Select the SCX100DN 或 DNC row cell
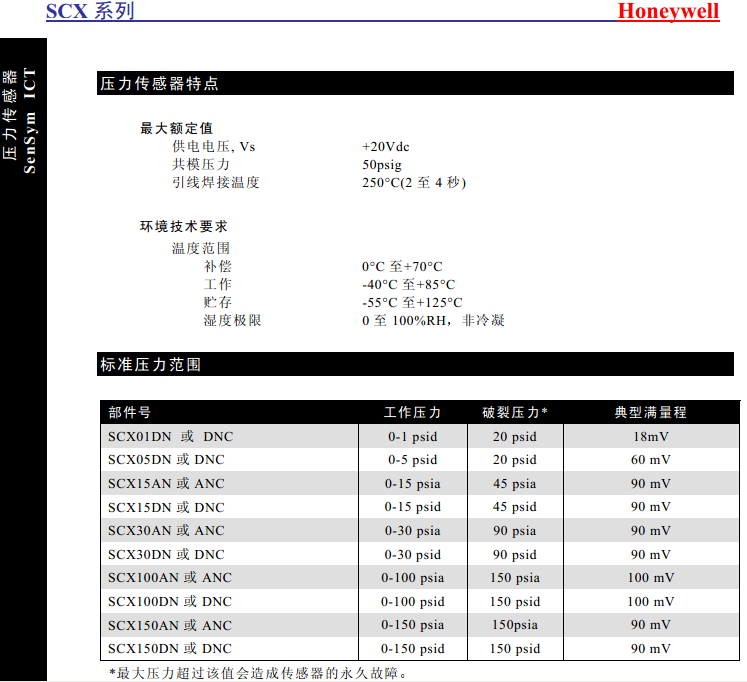Screen dimensions: 747x682 (x=230, y=602)
